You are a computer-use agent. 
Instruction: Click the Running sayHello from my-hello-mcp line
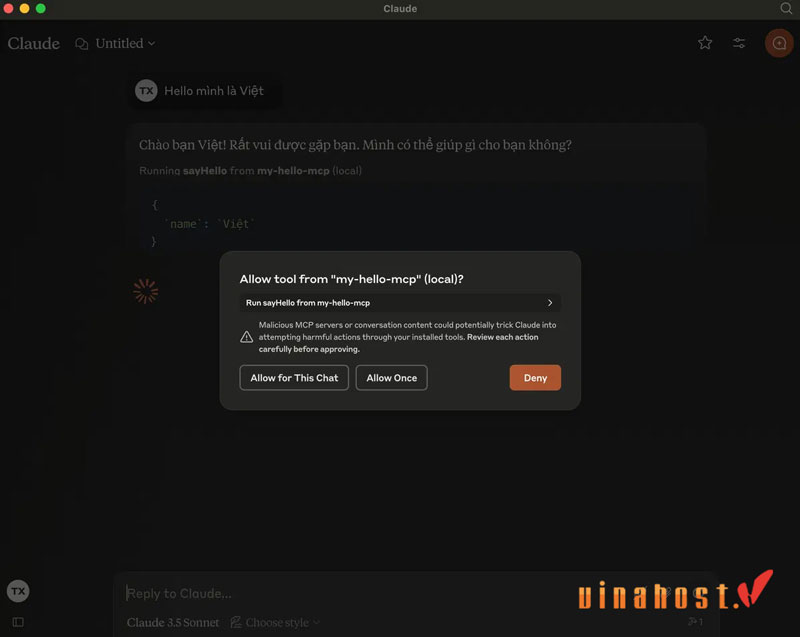pyautogui.click(x=251, y=171)
